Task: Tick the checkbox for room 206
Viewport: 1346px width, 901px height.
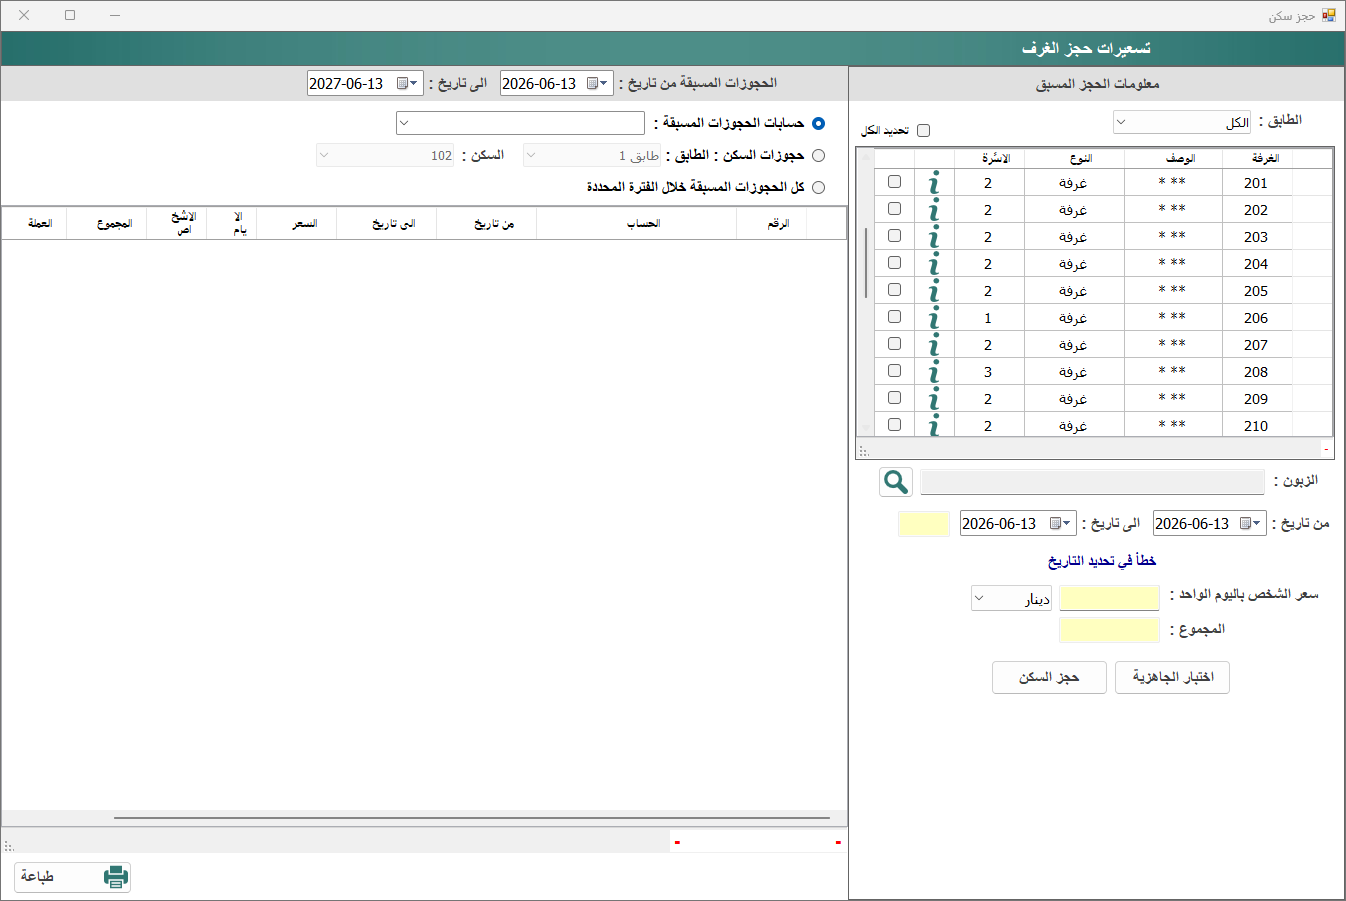Action: [894, 317]
